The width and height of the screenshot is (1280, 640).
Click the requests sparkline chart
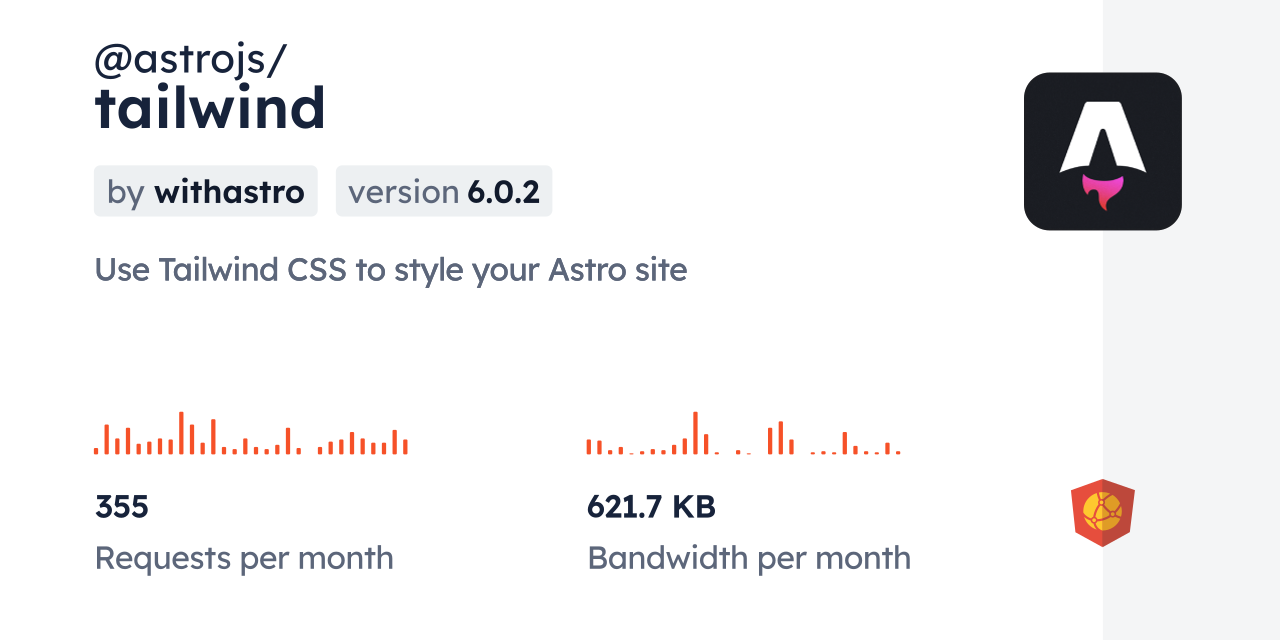coord(251,434)
